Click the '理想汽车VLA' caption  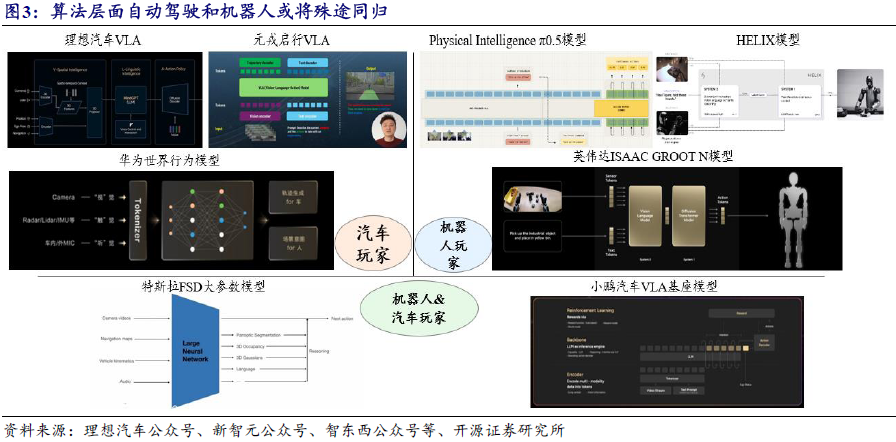[102, 40]
